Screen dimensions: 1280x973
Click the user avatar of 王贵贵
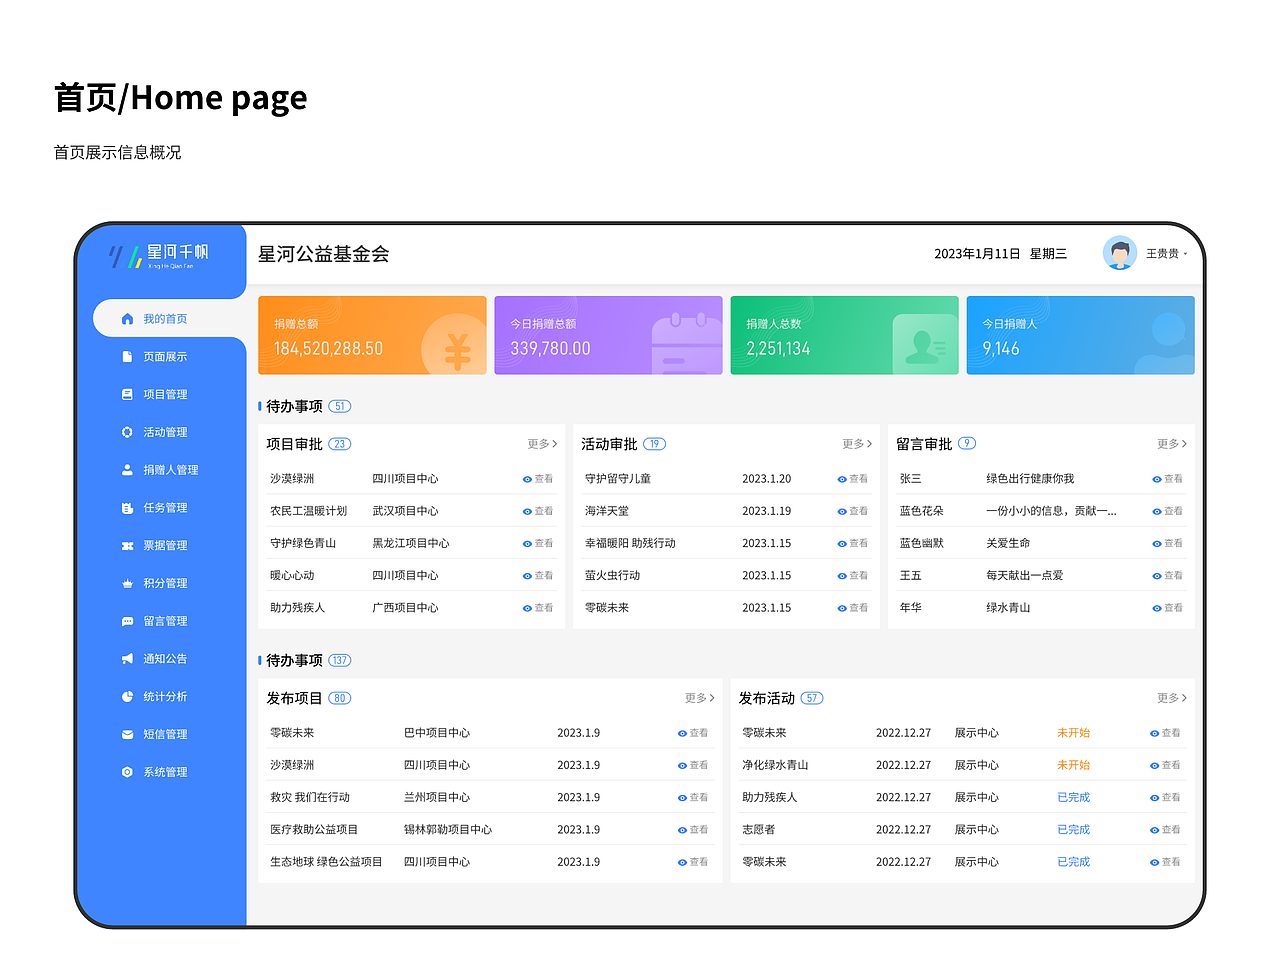[1120, 253]
